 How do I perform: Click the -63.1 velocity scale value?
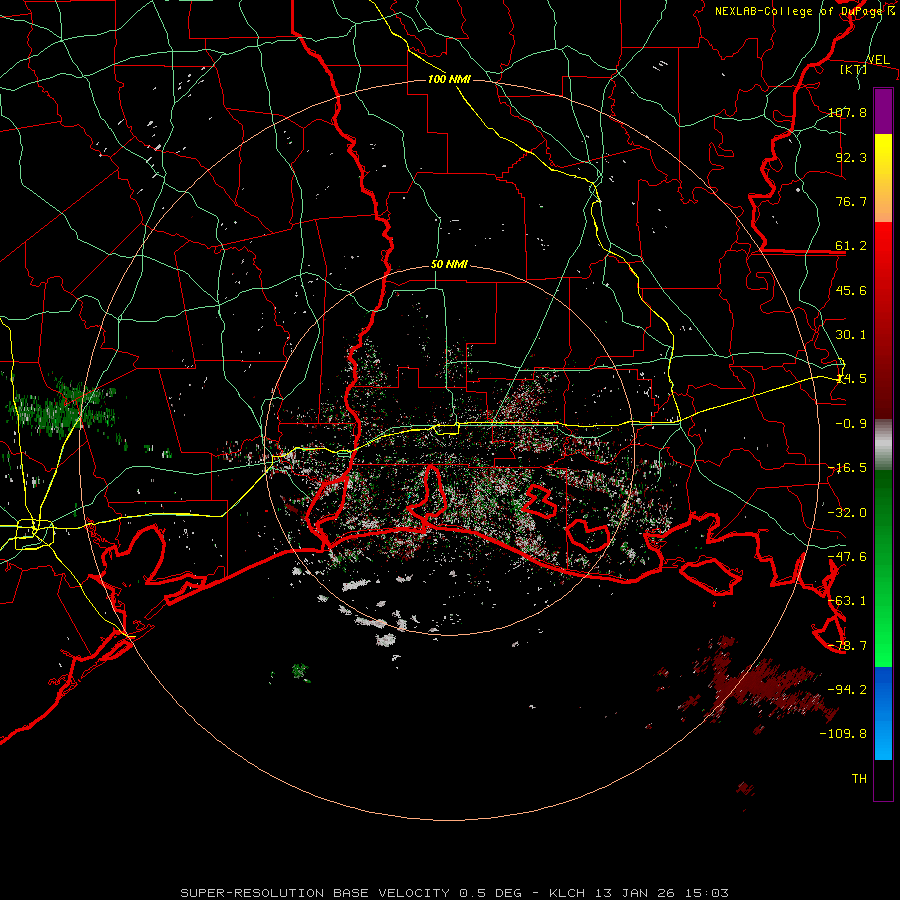847,601
